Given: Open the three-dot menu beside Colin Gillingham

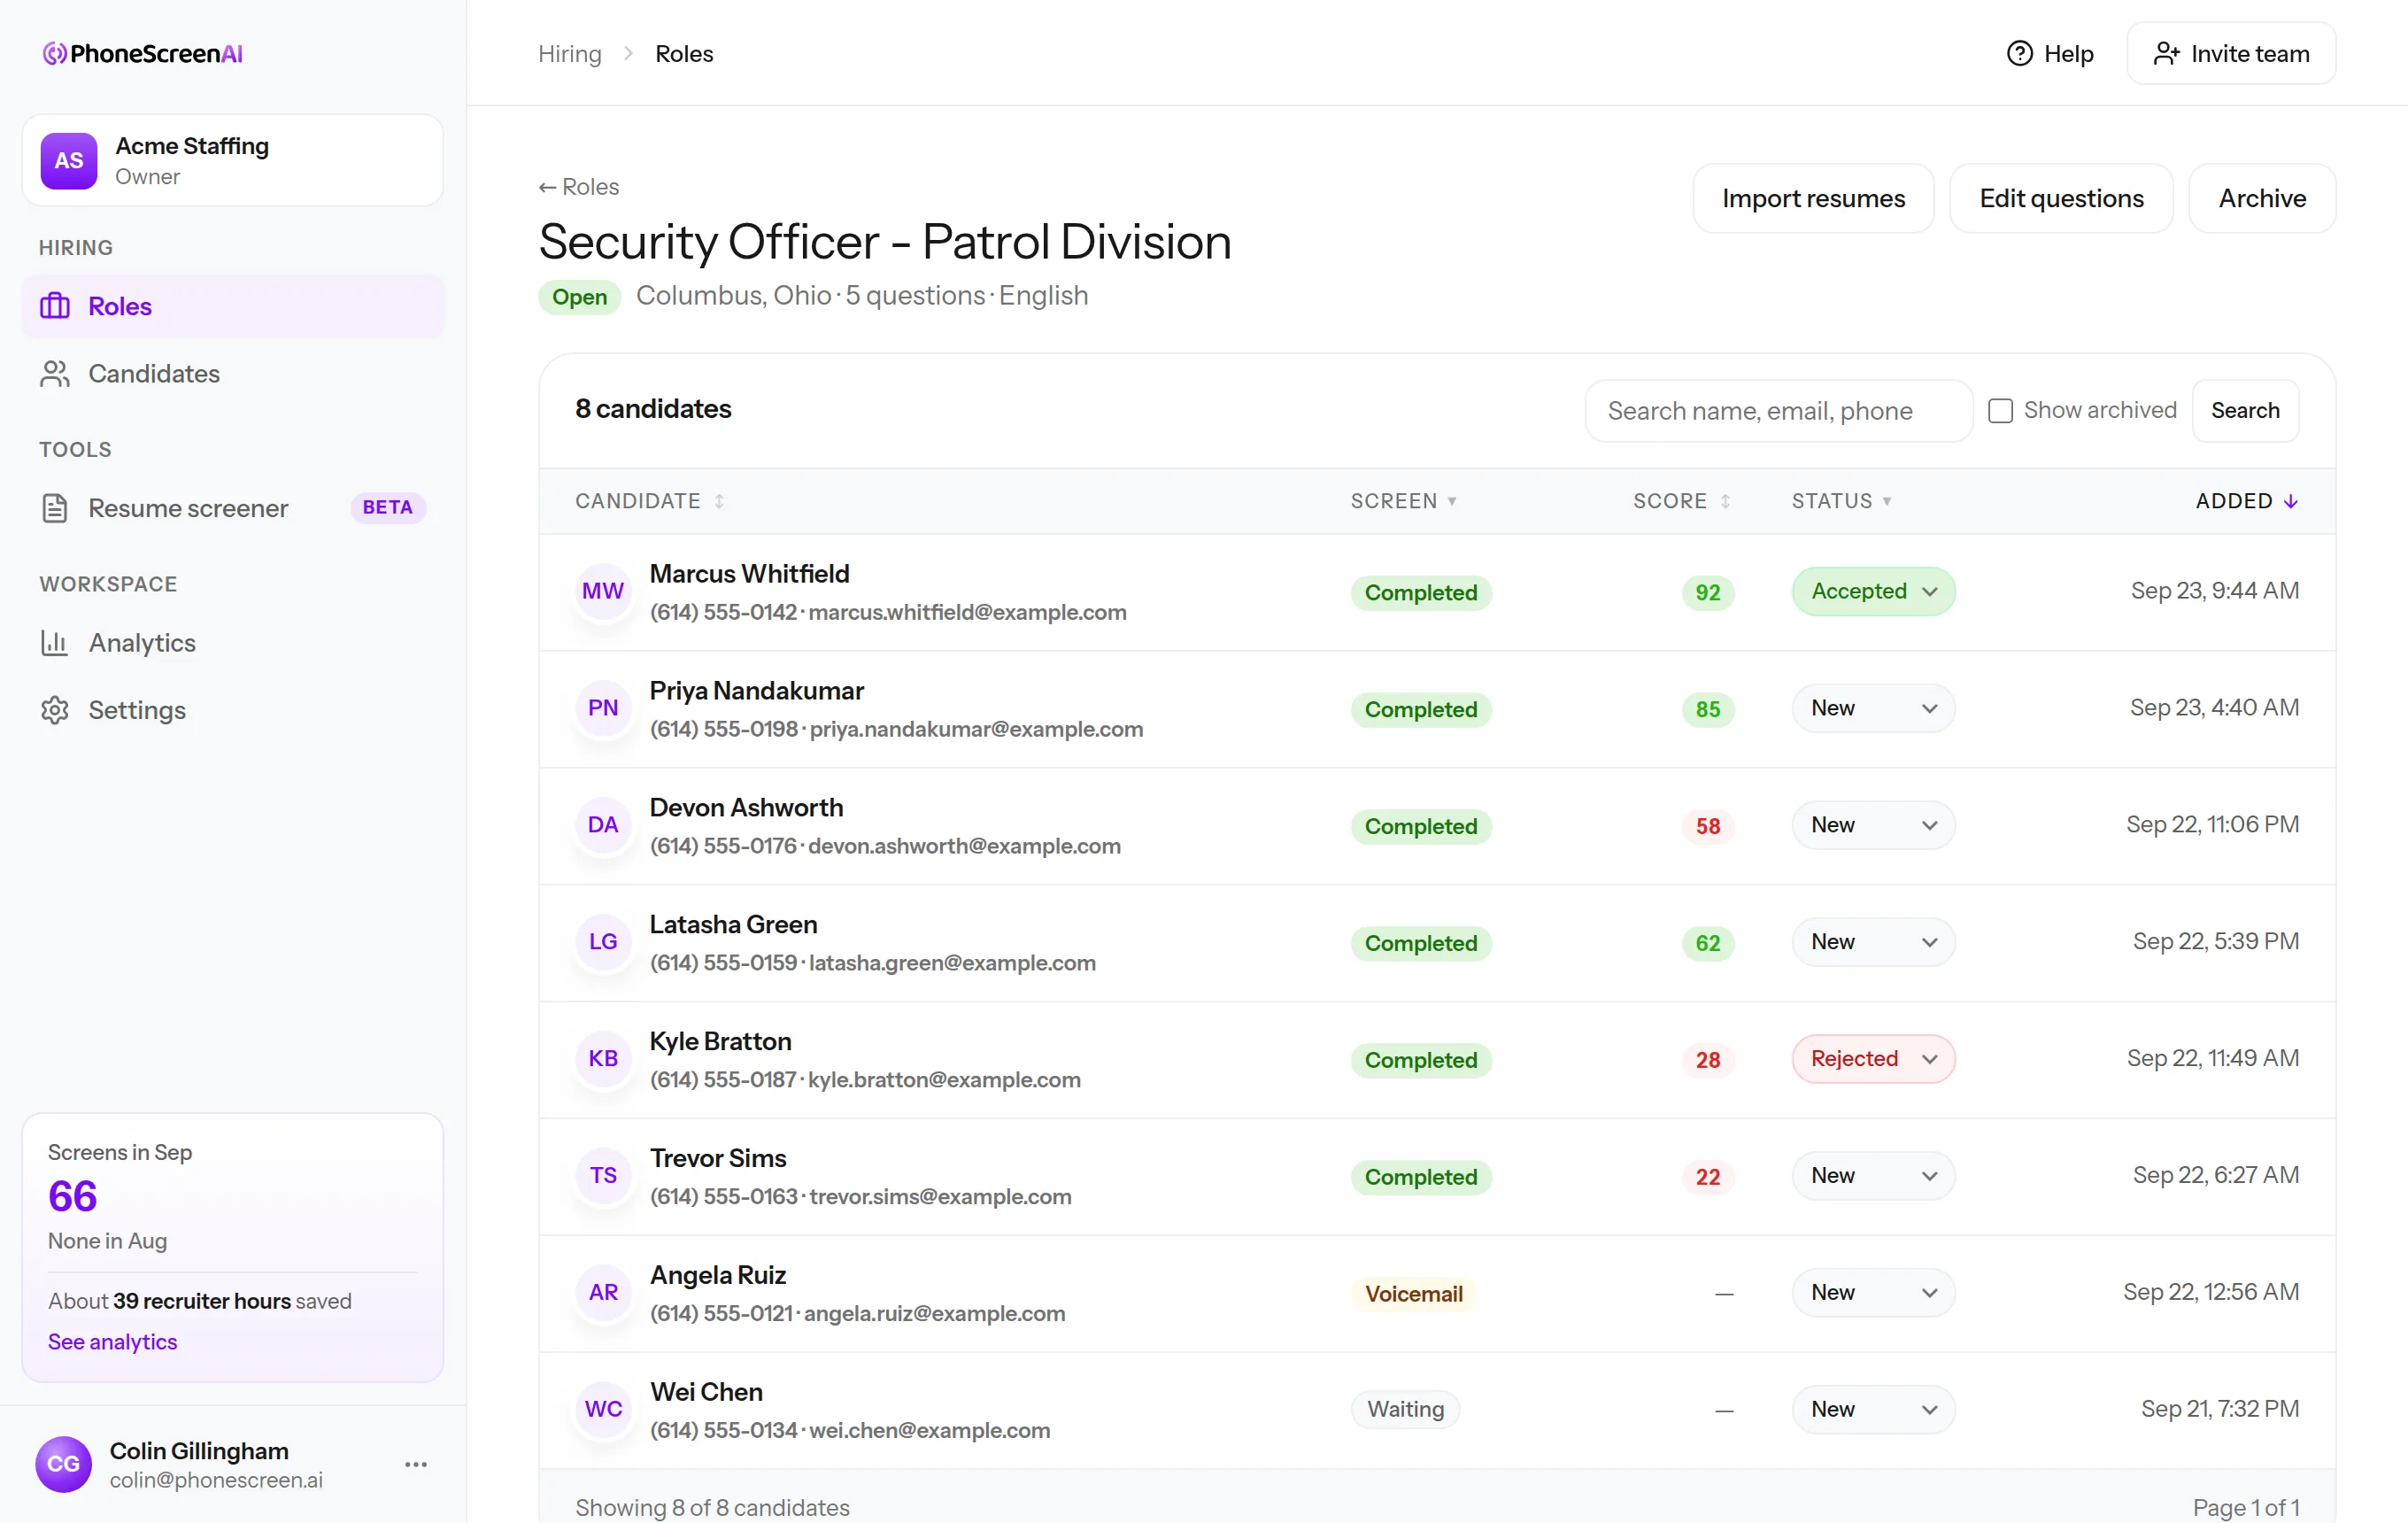Looking at the screenshot, I should [416, 1464].
